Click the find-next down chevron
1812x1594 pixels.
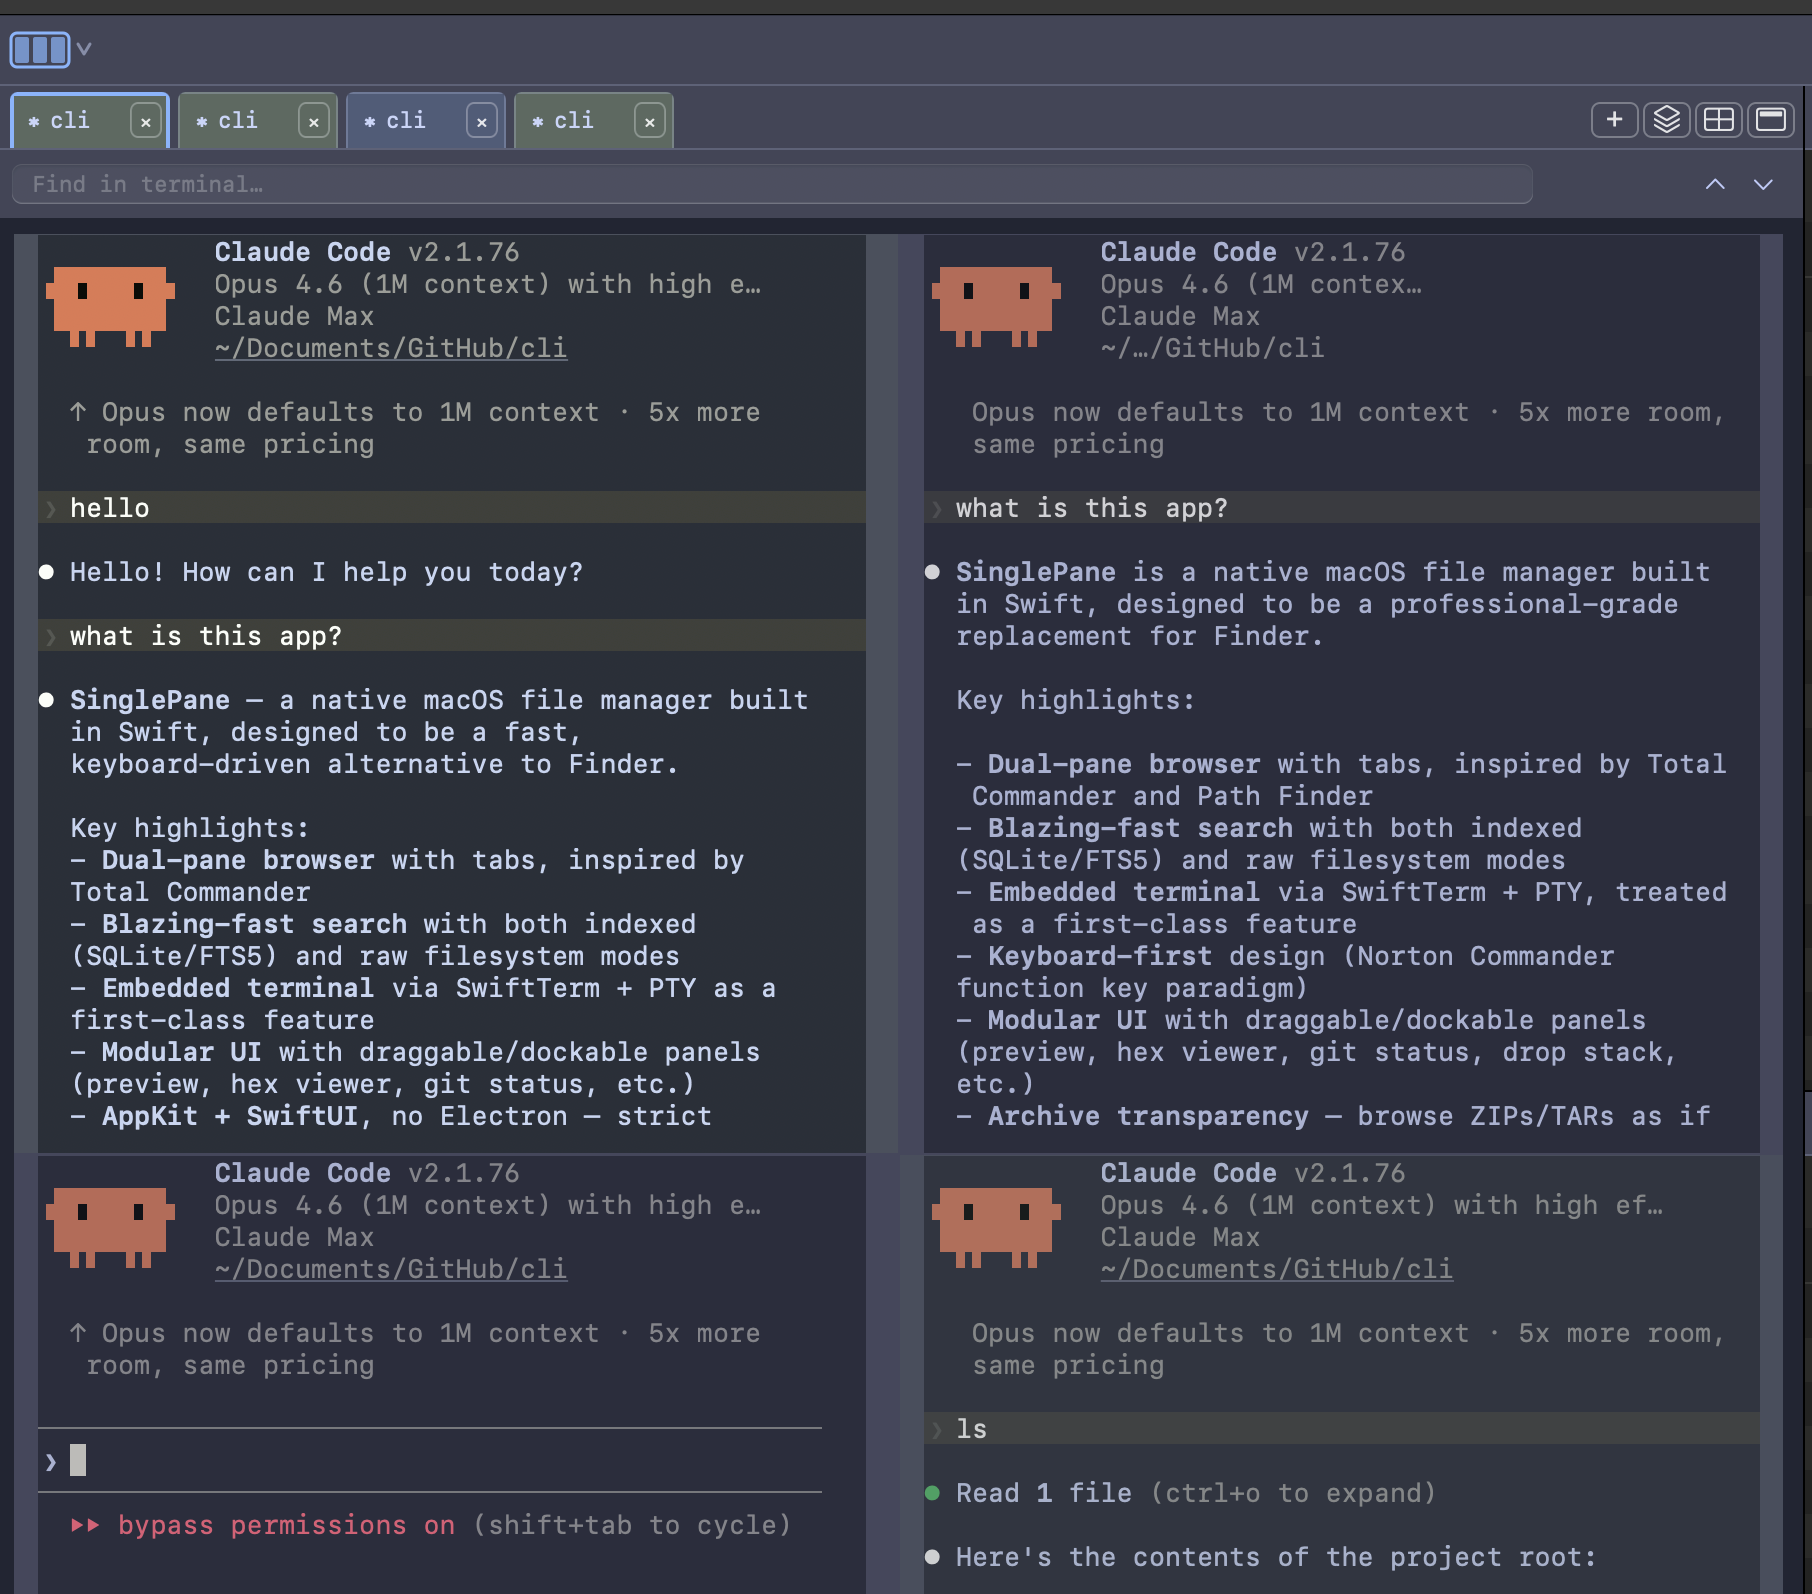[1761, 184]
